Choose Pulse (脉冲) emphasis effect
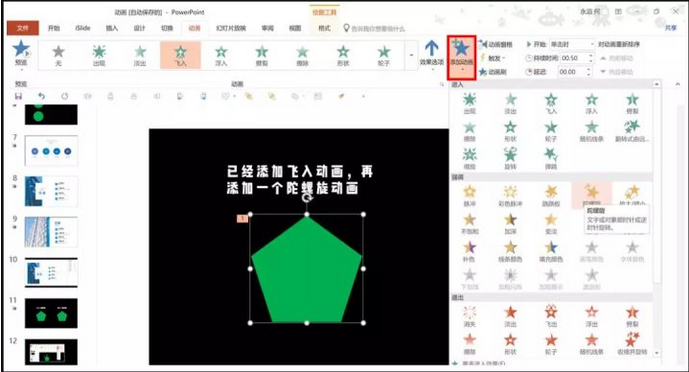This screenshot has height=372, width=689. click(470, 196)
